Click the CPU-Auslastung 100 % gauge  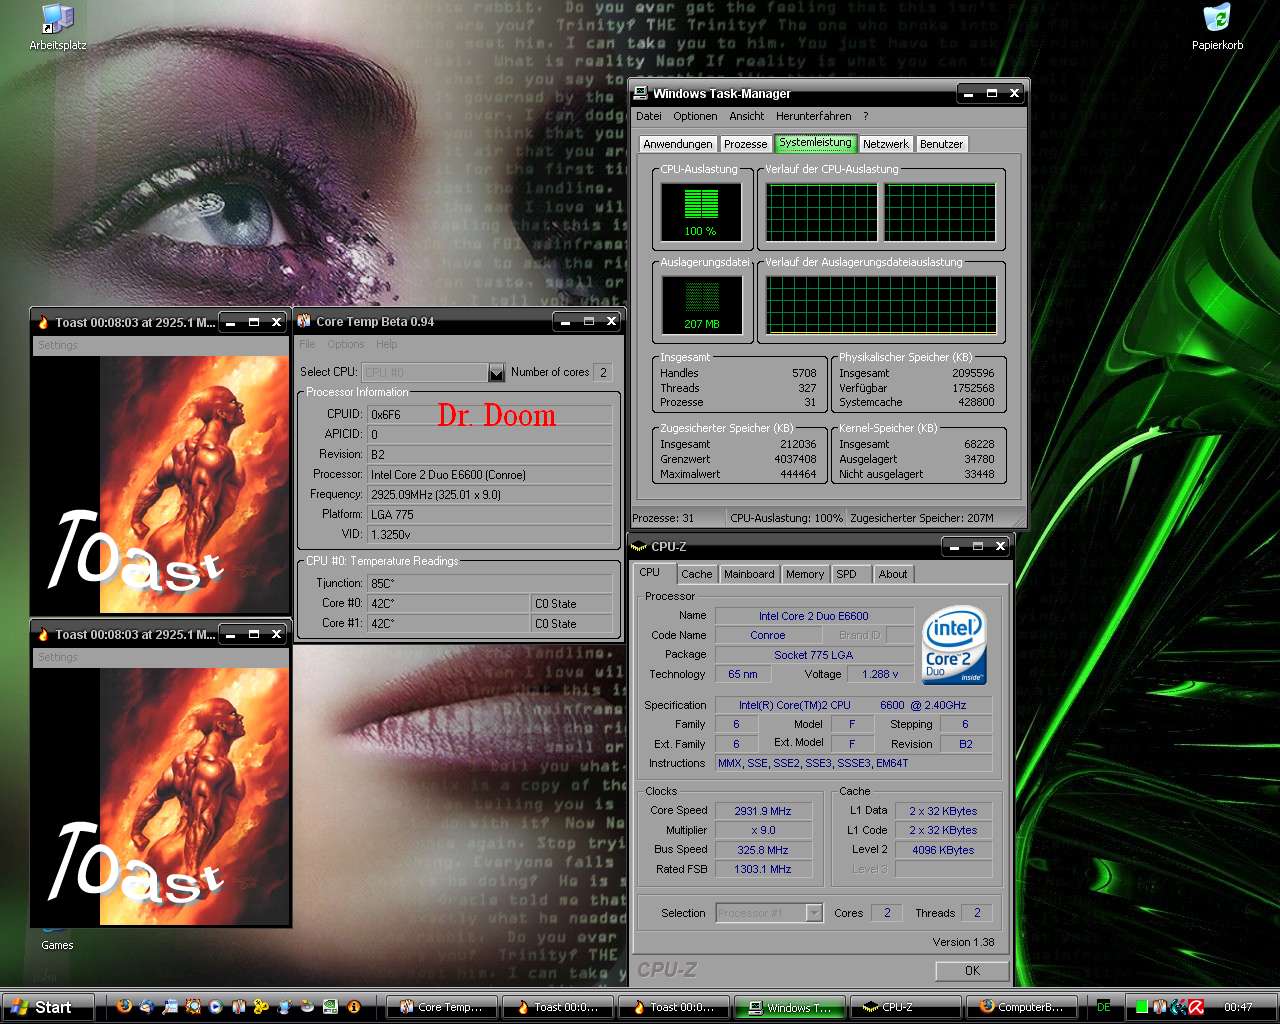701,212
